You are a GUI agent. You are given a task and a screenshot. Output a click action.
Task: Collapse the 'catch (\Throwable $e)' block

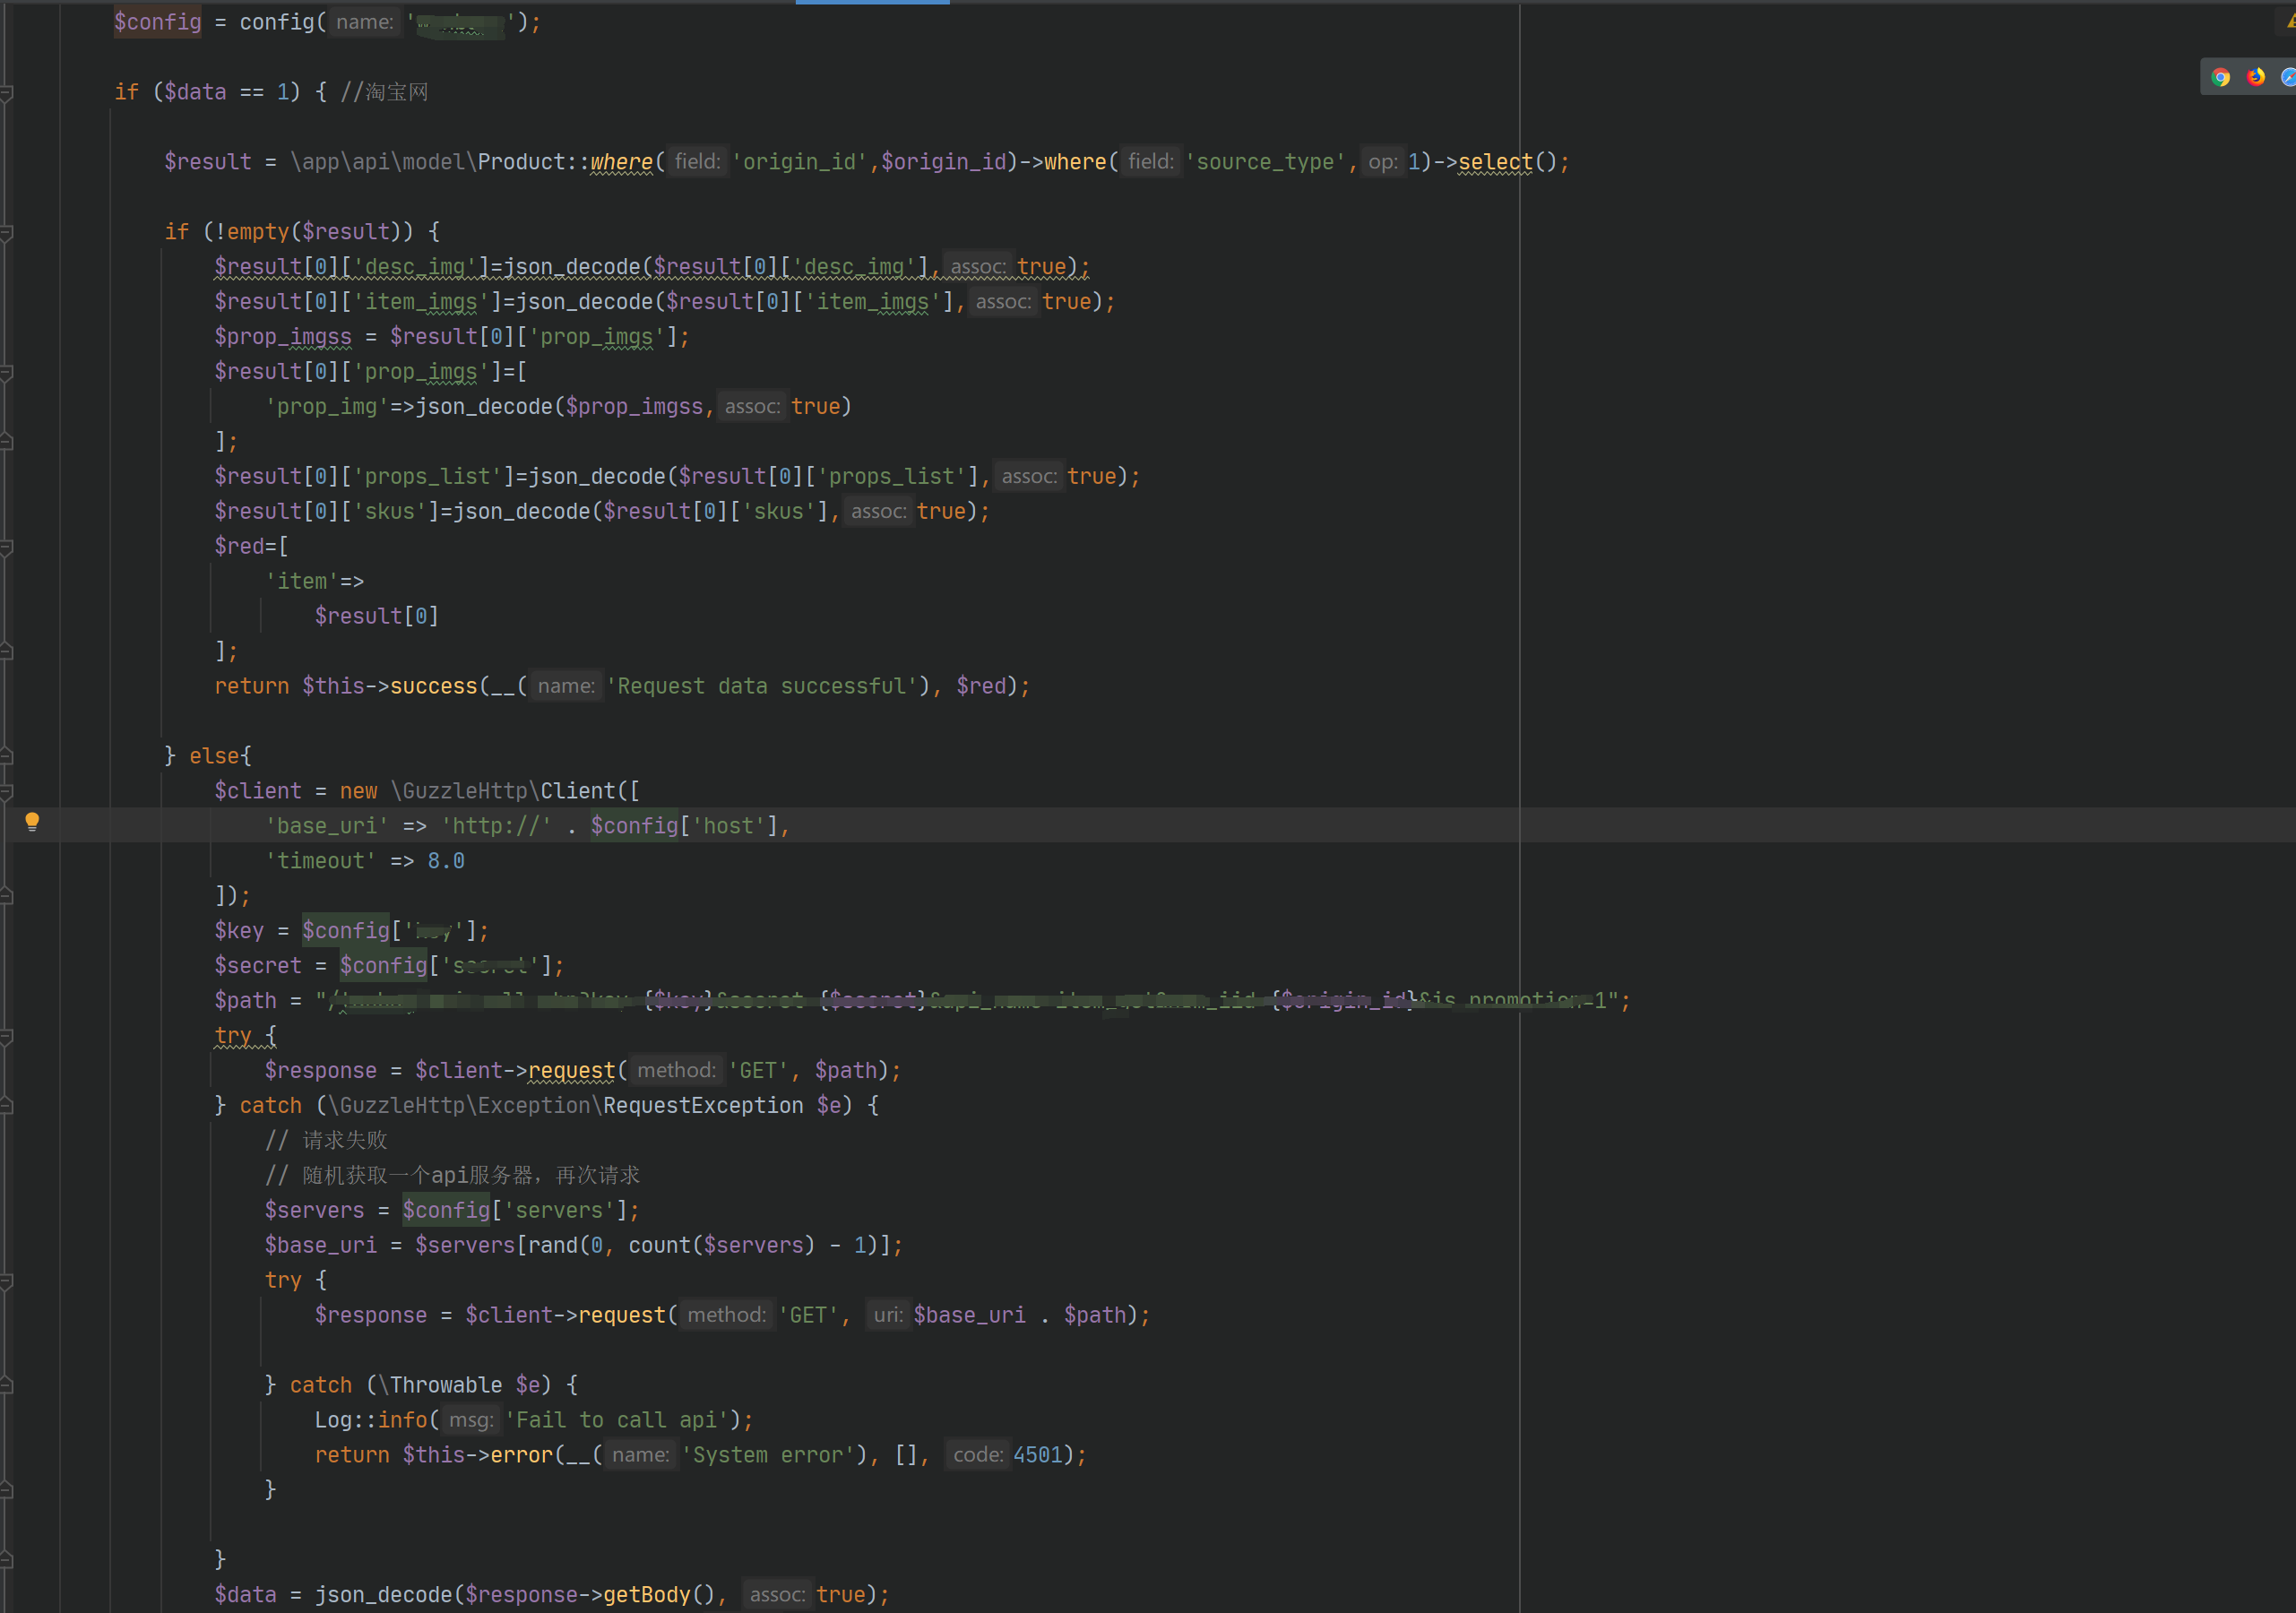pos(6,1385)
